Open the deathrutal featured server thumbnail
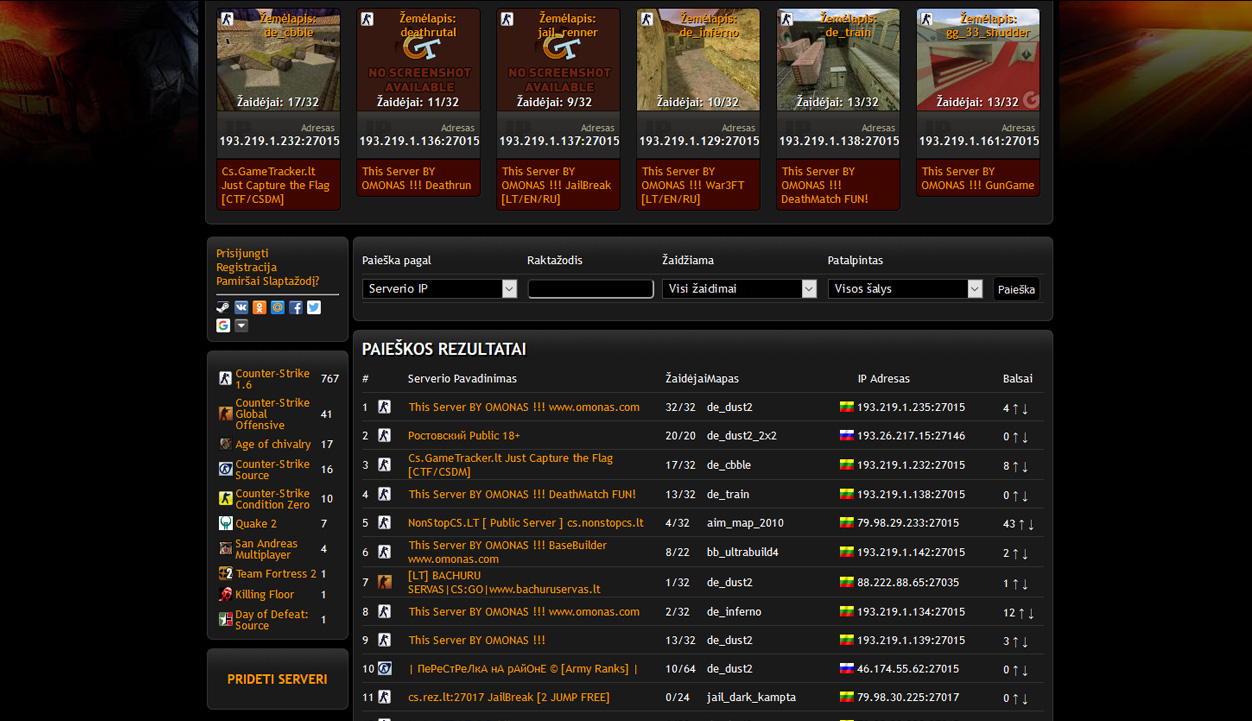 point(418,60)
